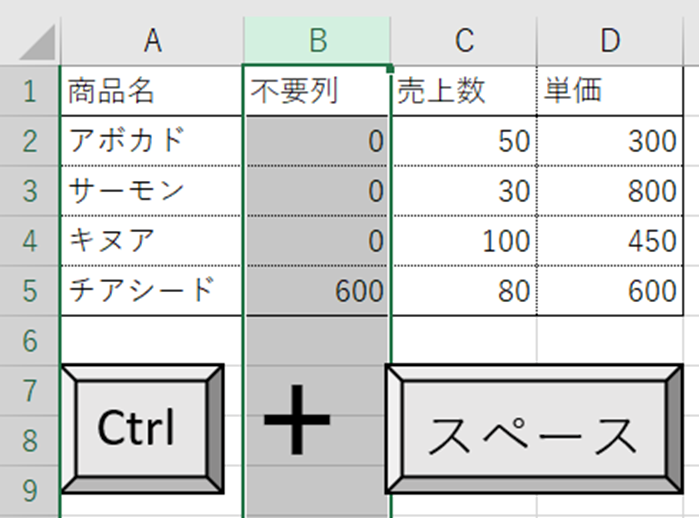Click the cell containing 100
Image resolution: width=699 pixels, height=518 pixels.
tap(464, 240)
